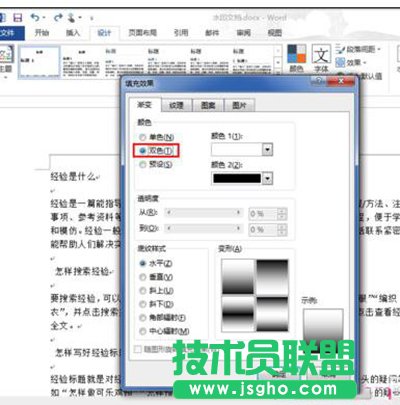This screenshot has height=405, width=400.
Task: Open Customize Quick Access Toolbar menu
Action: 91,18
